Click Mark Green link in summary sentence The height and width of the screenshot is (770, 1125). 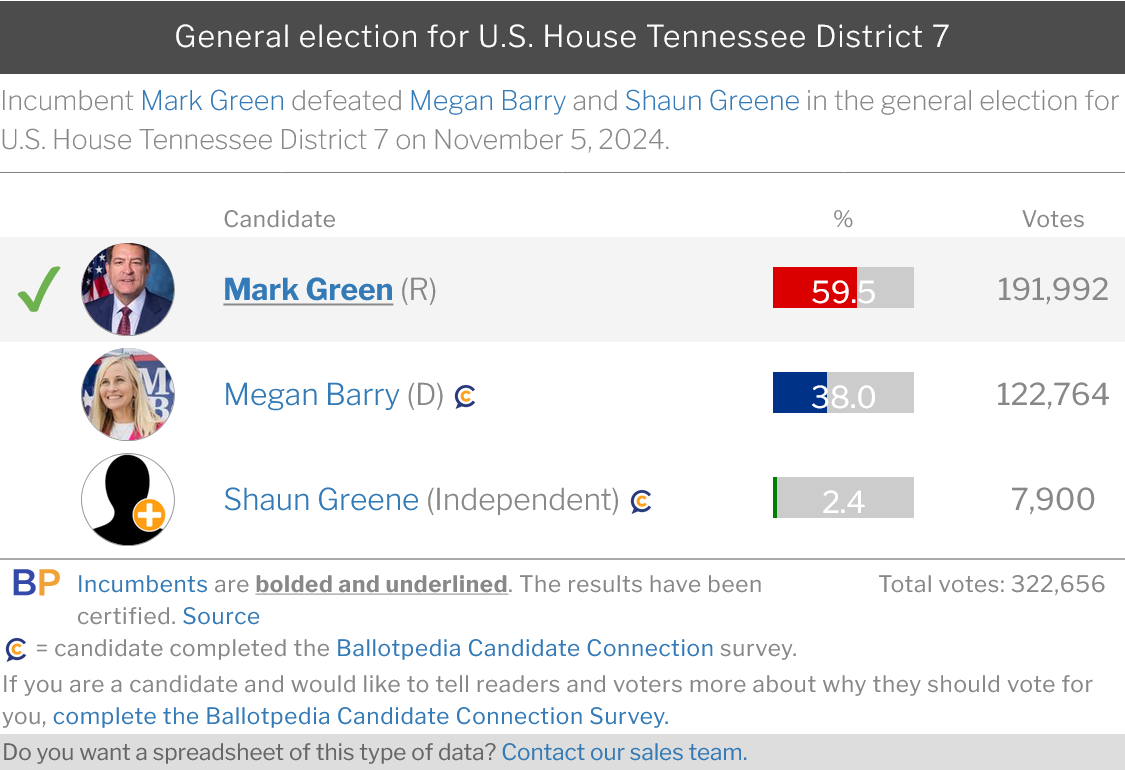pyautogui.click(x=212, y=101)
